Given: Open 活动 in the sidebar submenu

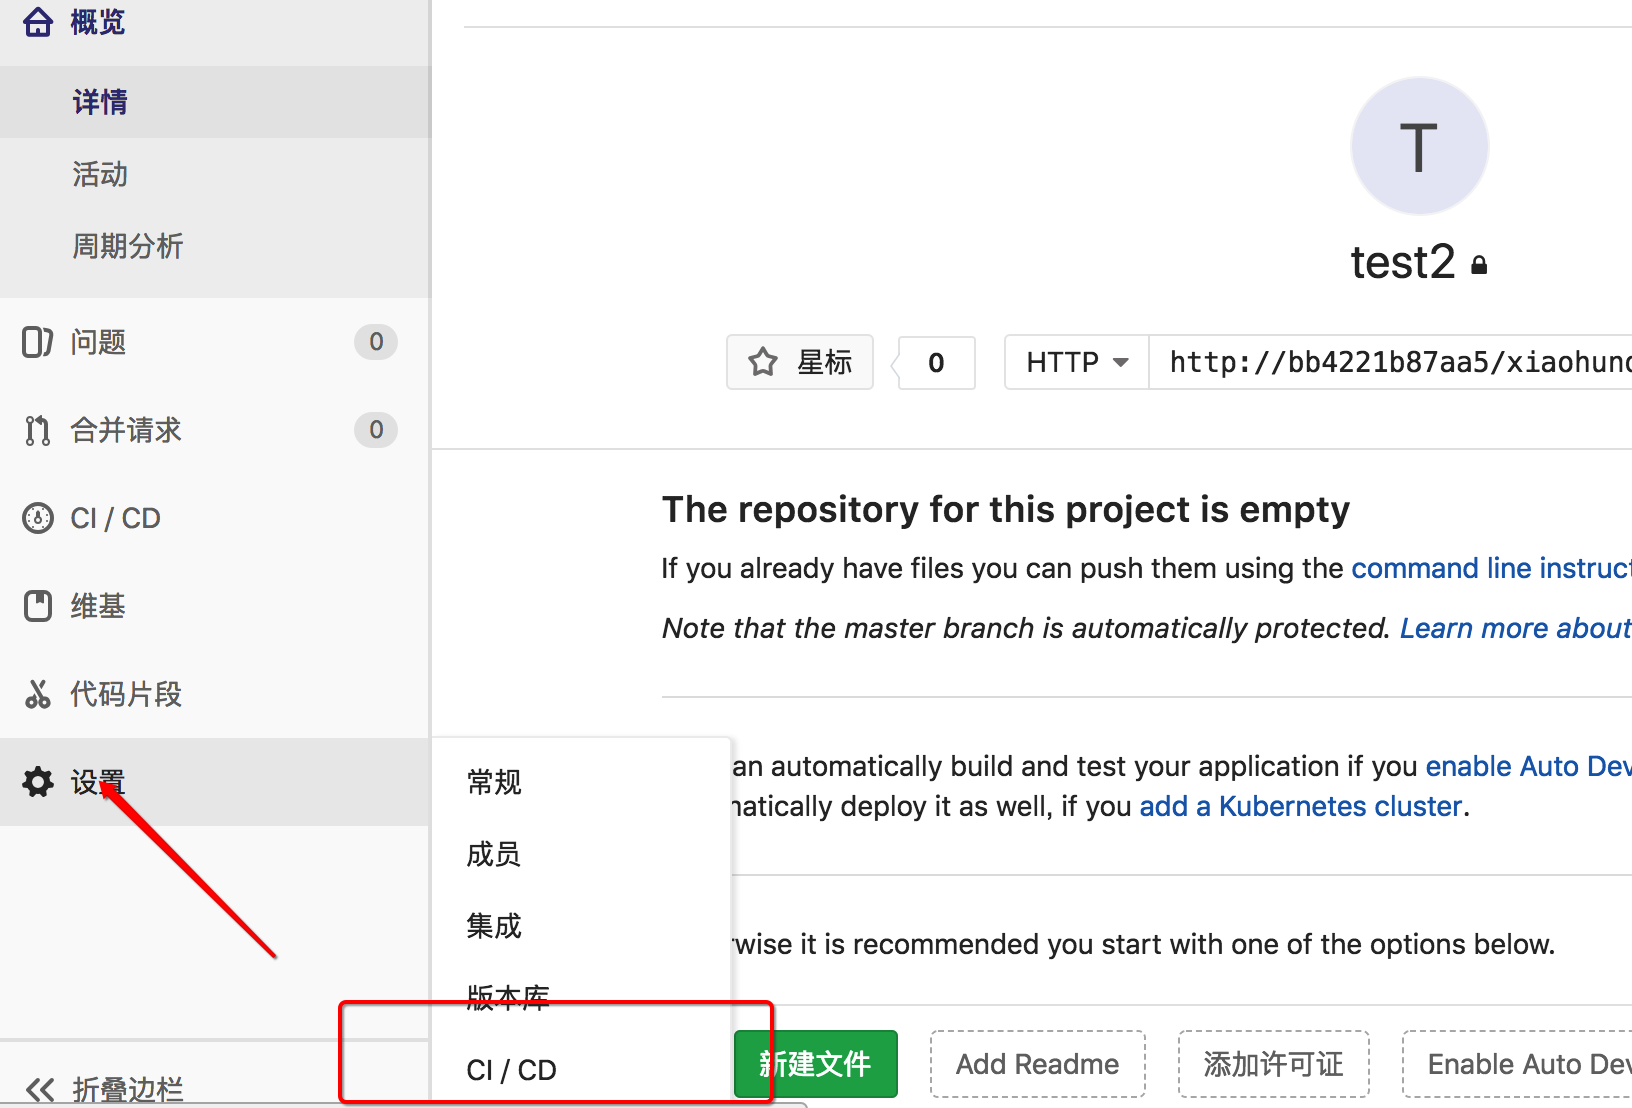Looking at the screenshot, I should (x=100, y=174).
